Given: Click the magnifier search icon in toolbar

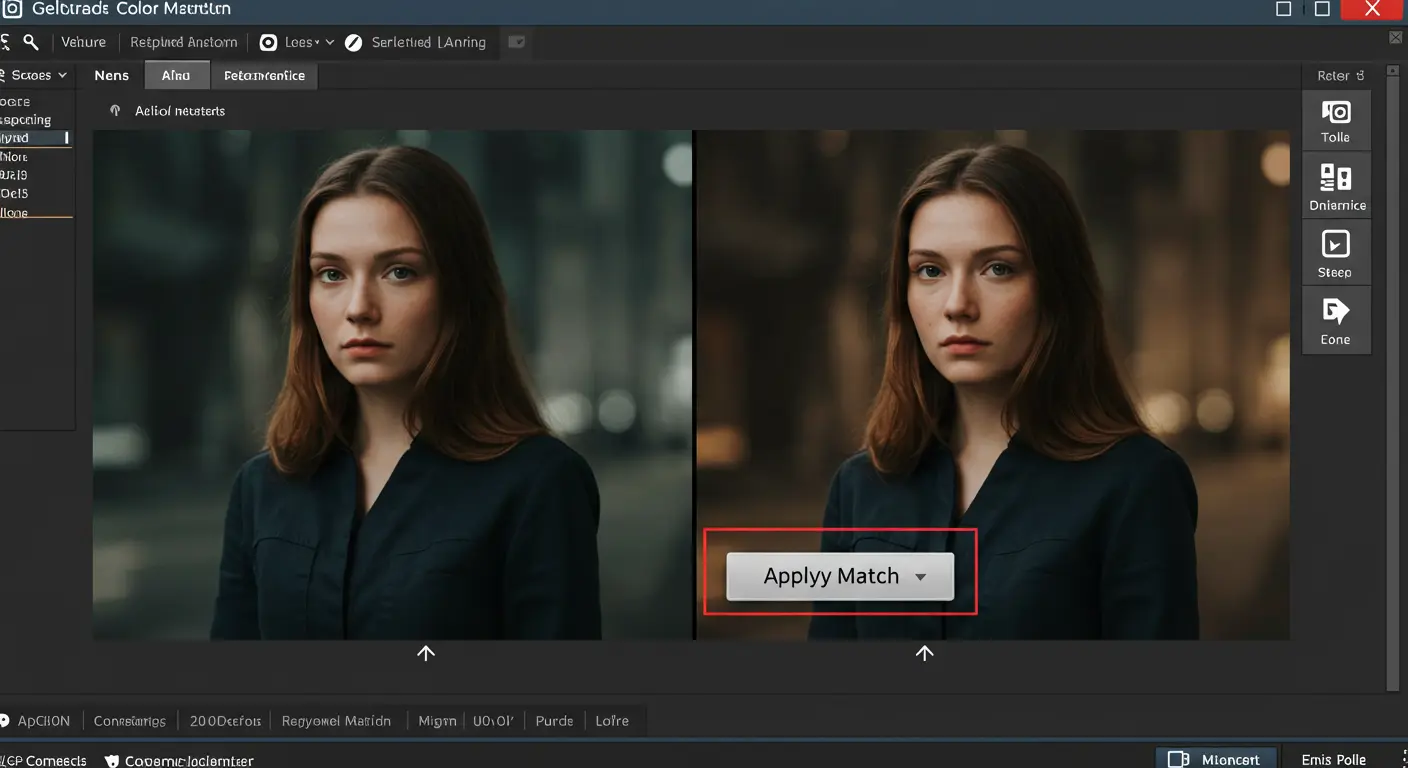Looking at the screenshot, I should pyautogui.click(x=31, y=42).
